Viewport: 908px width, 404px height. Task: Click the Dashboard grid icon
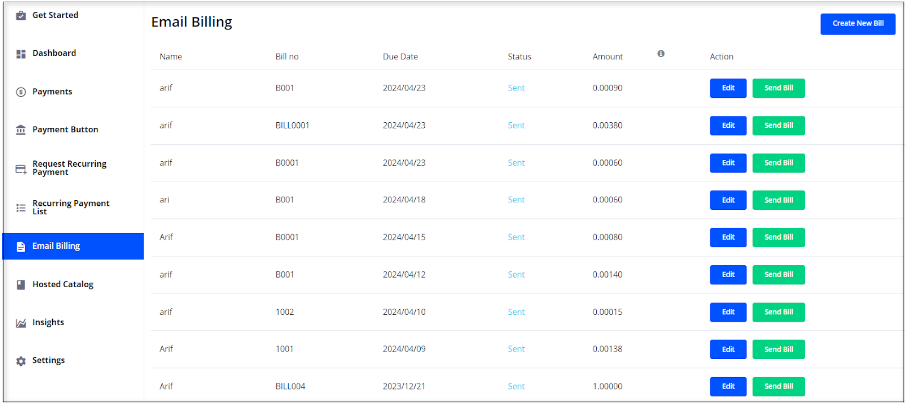(21, 54)
